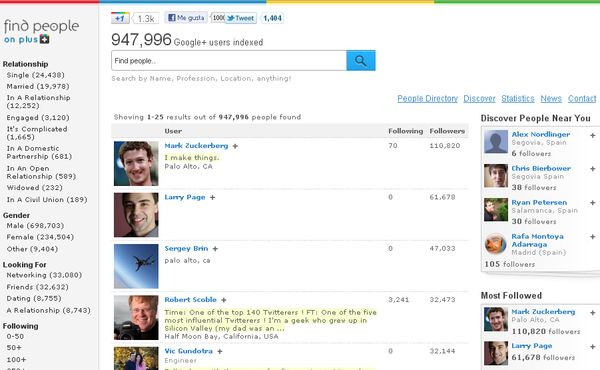The height and width of the screenshot is (370, 600).
Task: Click plus icon beside Robert Scoble
Action: click(x=223, y=300)
